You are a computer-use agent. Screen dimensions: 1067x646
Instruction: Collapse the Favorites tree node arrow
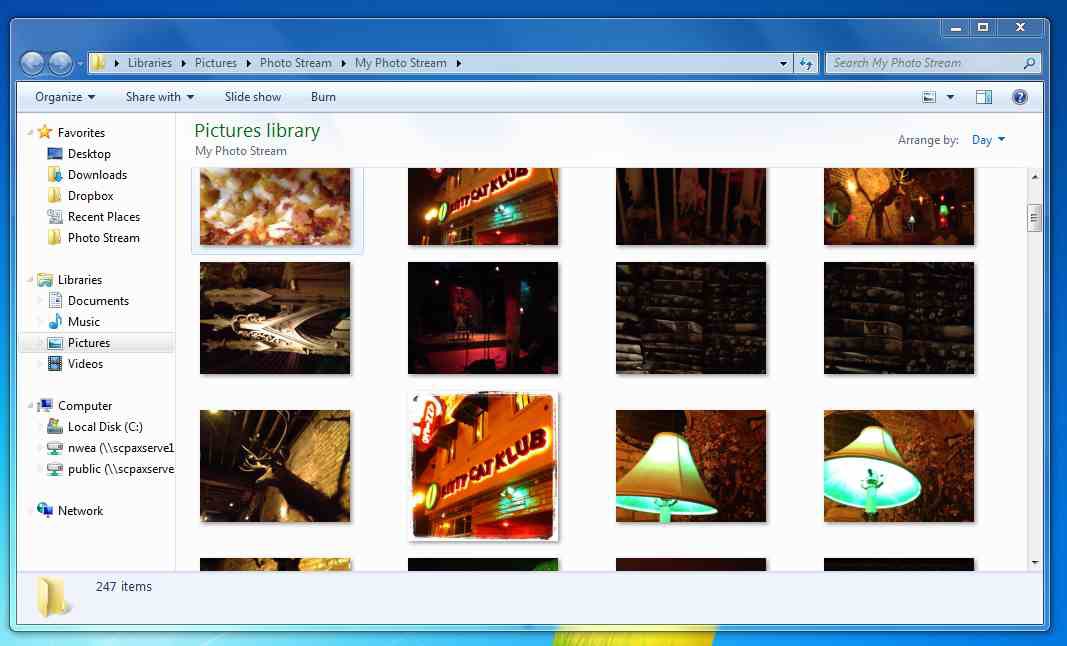[30, 133]
